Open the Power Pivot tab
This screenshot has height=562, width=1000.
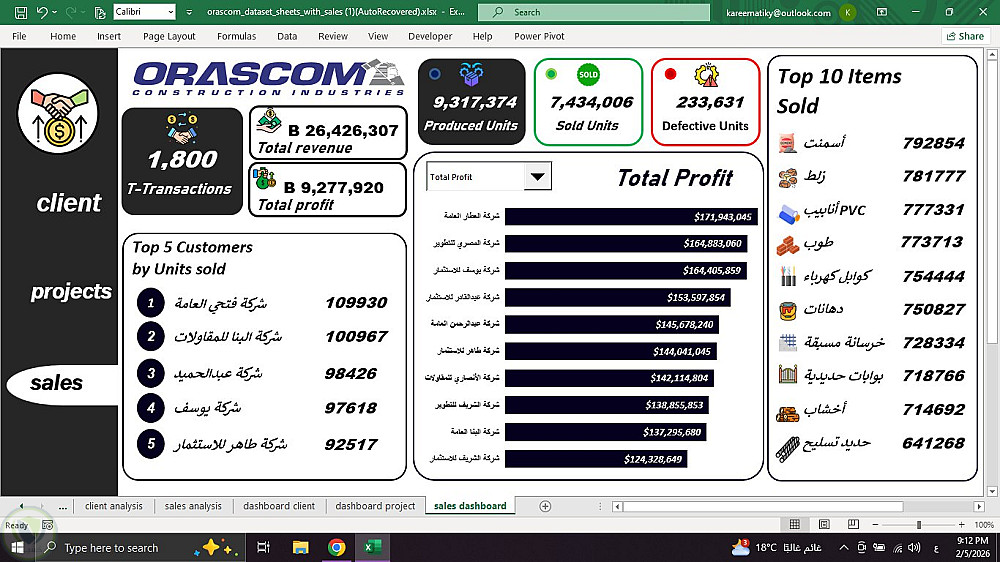(x=539, y=36)
